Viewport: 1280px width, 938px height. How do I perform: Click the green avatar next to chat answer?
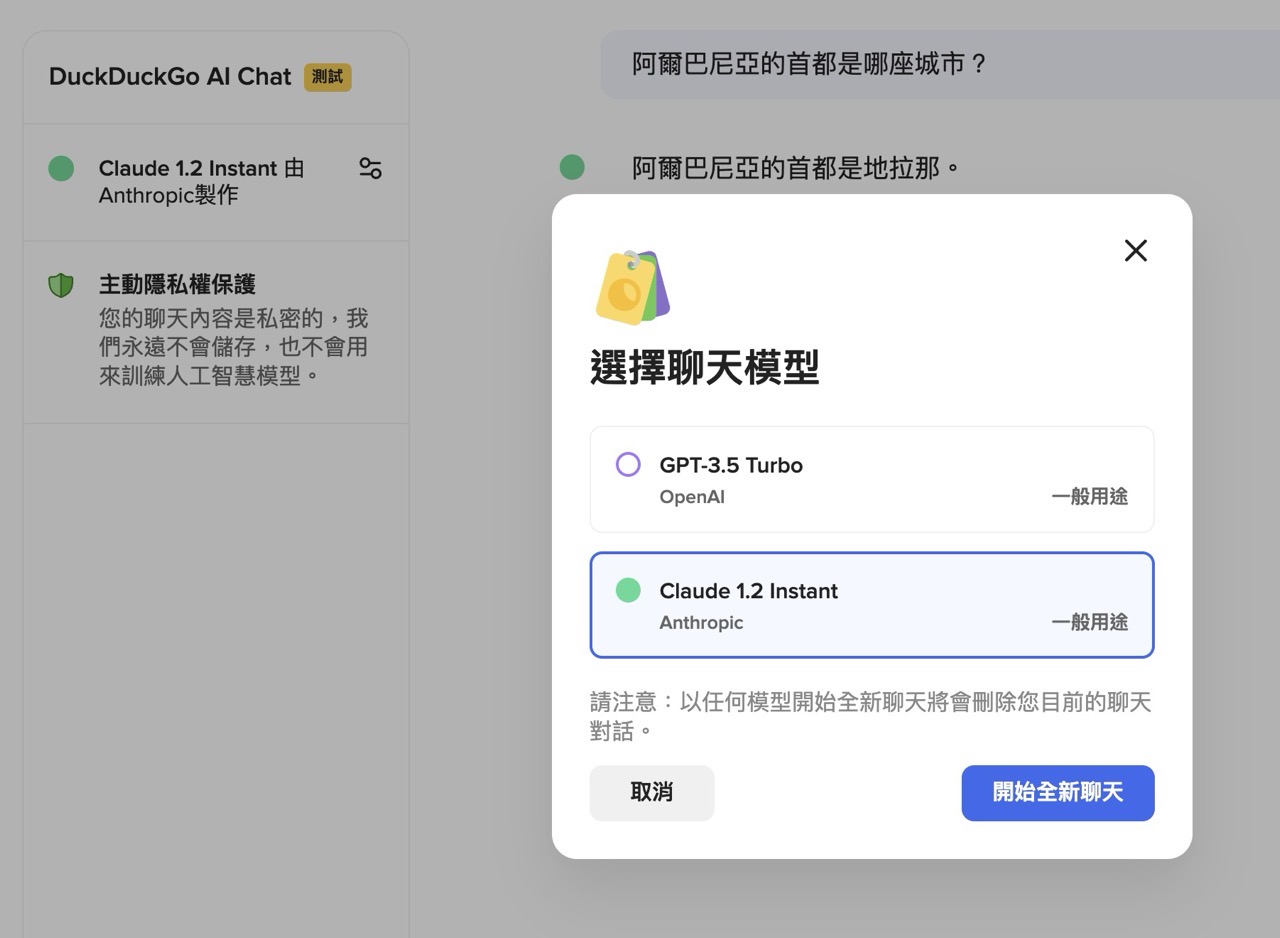pyautogui.click(x=572, y=167)
